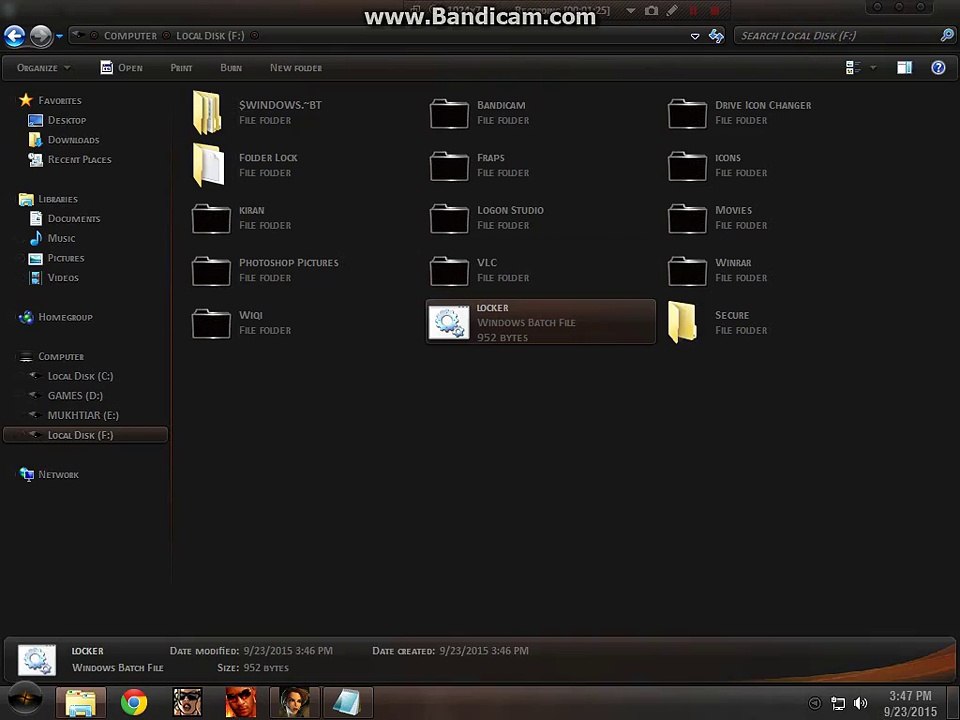Show hidden tray icons arrow
Image resolution: width=960 pixels, height=720 pixels.
point(814,703)
